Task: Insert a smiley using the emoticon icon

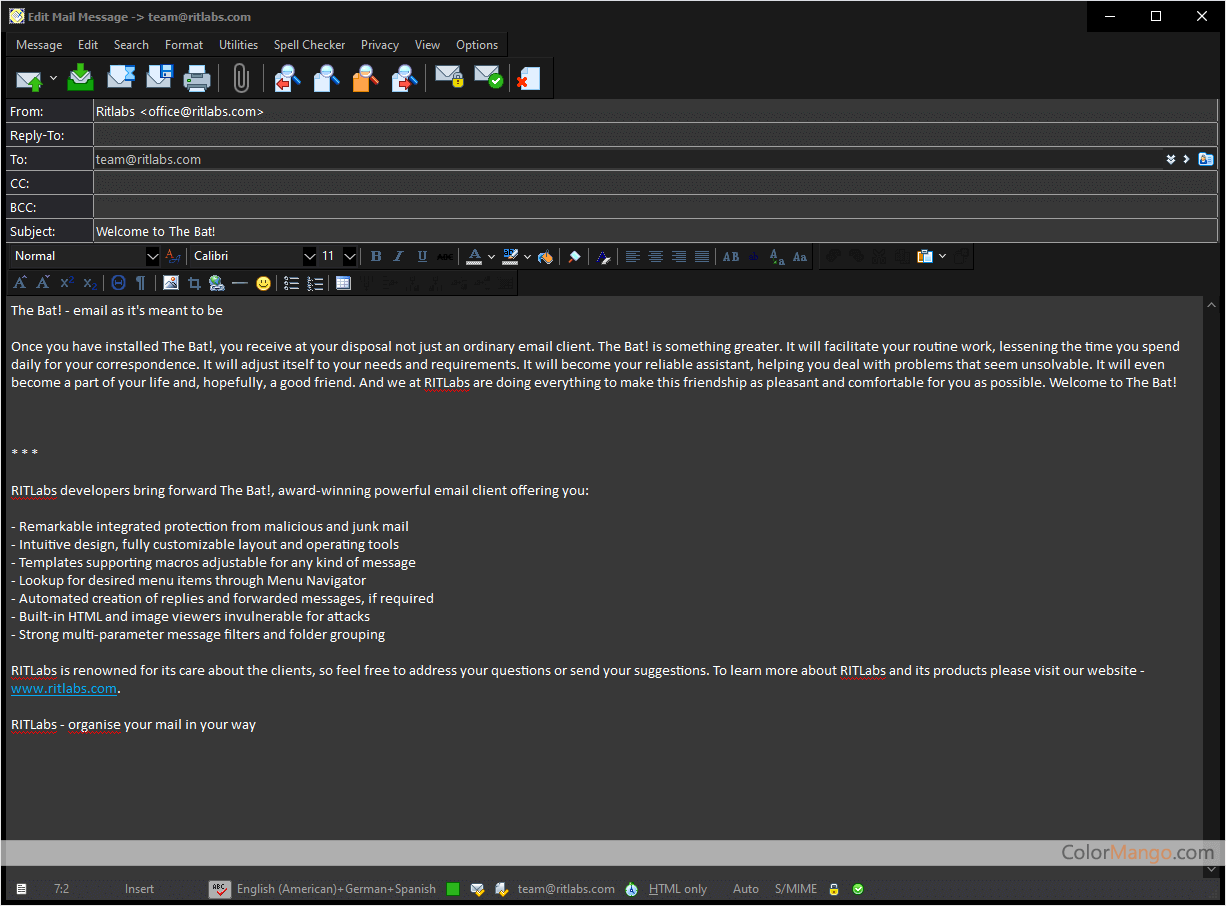Action: 263,283
